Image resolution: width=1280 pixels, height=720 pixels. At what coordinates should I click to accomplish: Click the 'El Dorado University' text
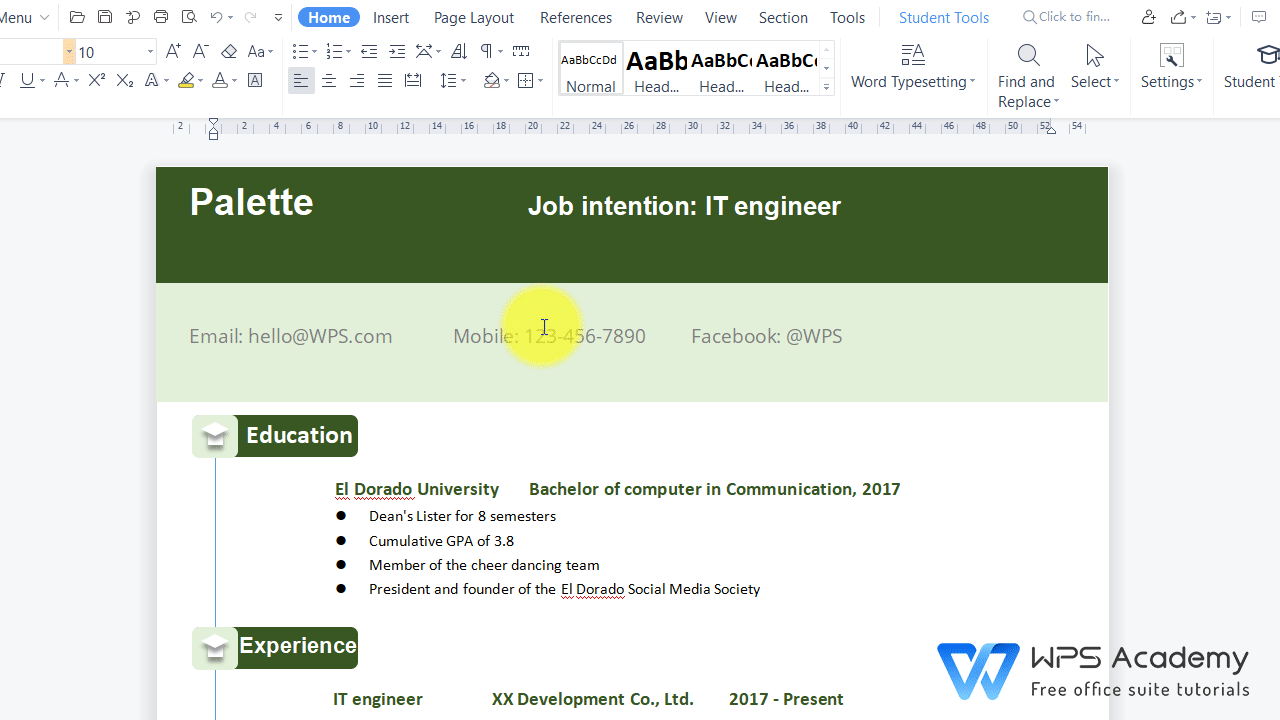coord(417,489)
